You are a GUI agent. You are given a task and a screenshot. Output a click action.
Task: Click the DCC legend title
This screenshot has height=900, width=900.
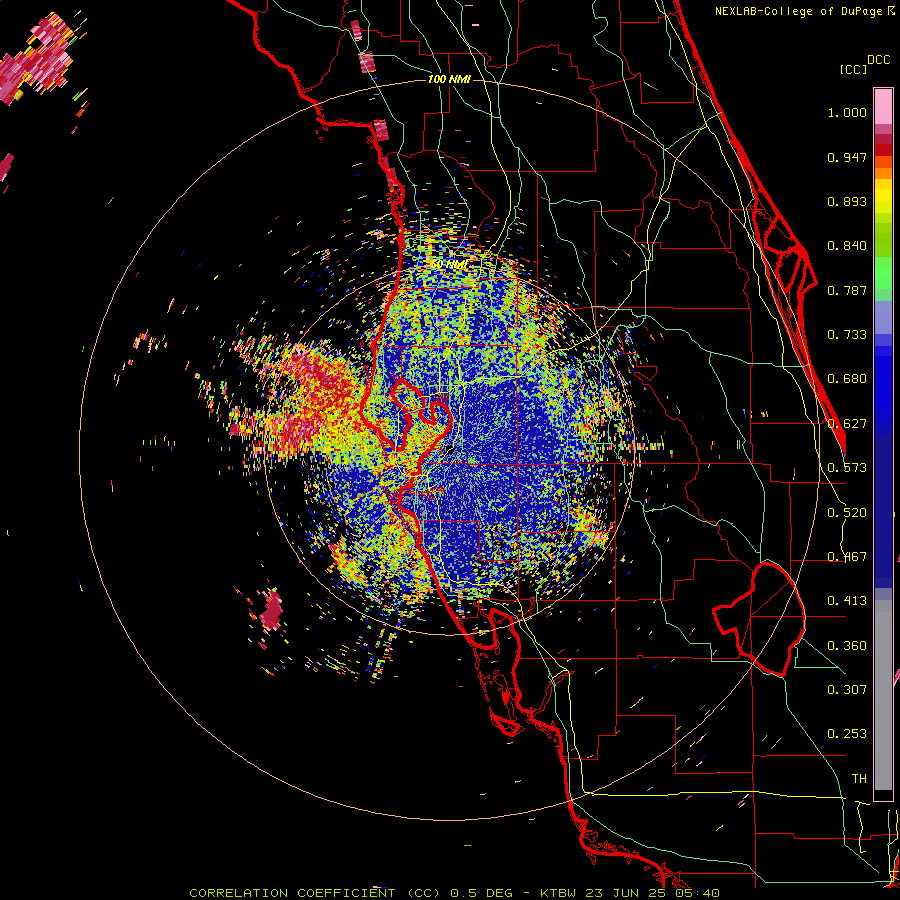click(878, 60)
